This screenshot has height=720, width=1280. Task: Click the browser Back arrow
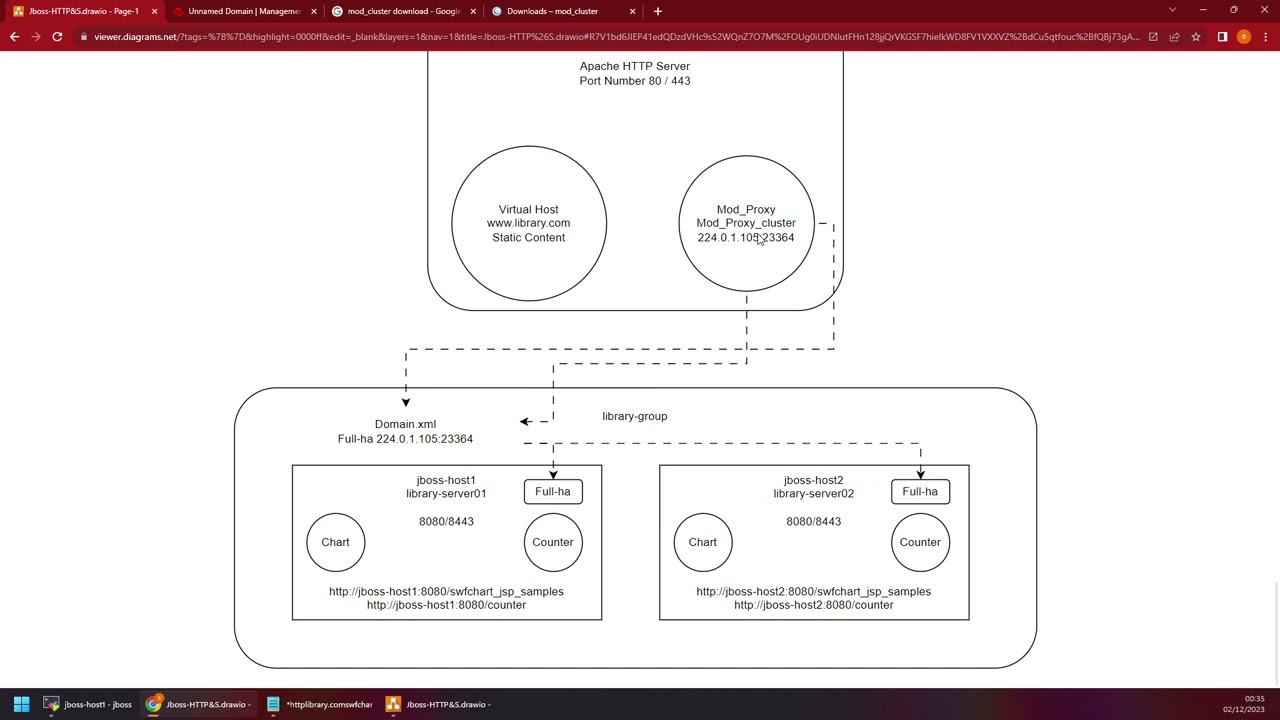(14, 37)
